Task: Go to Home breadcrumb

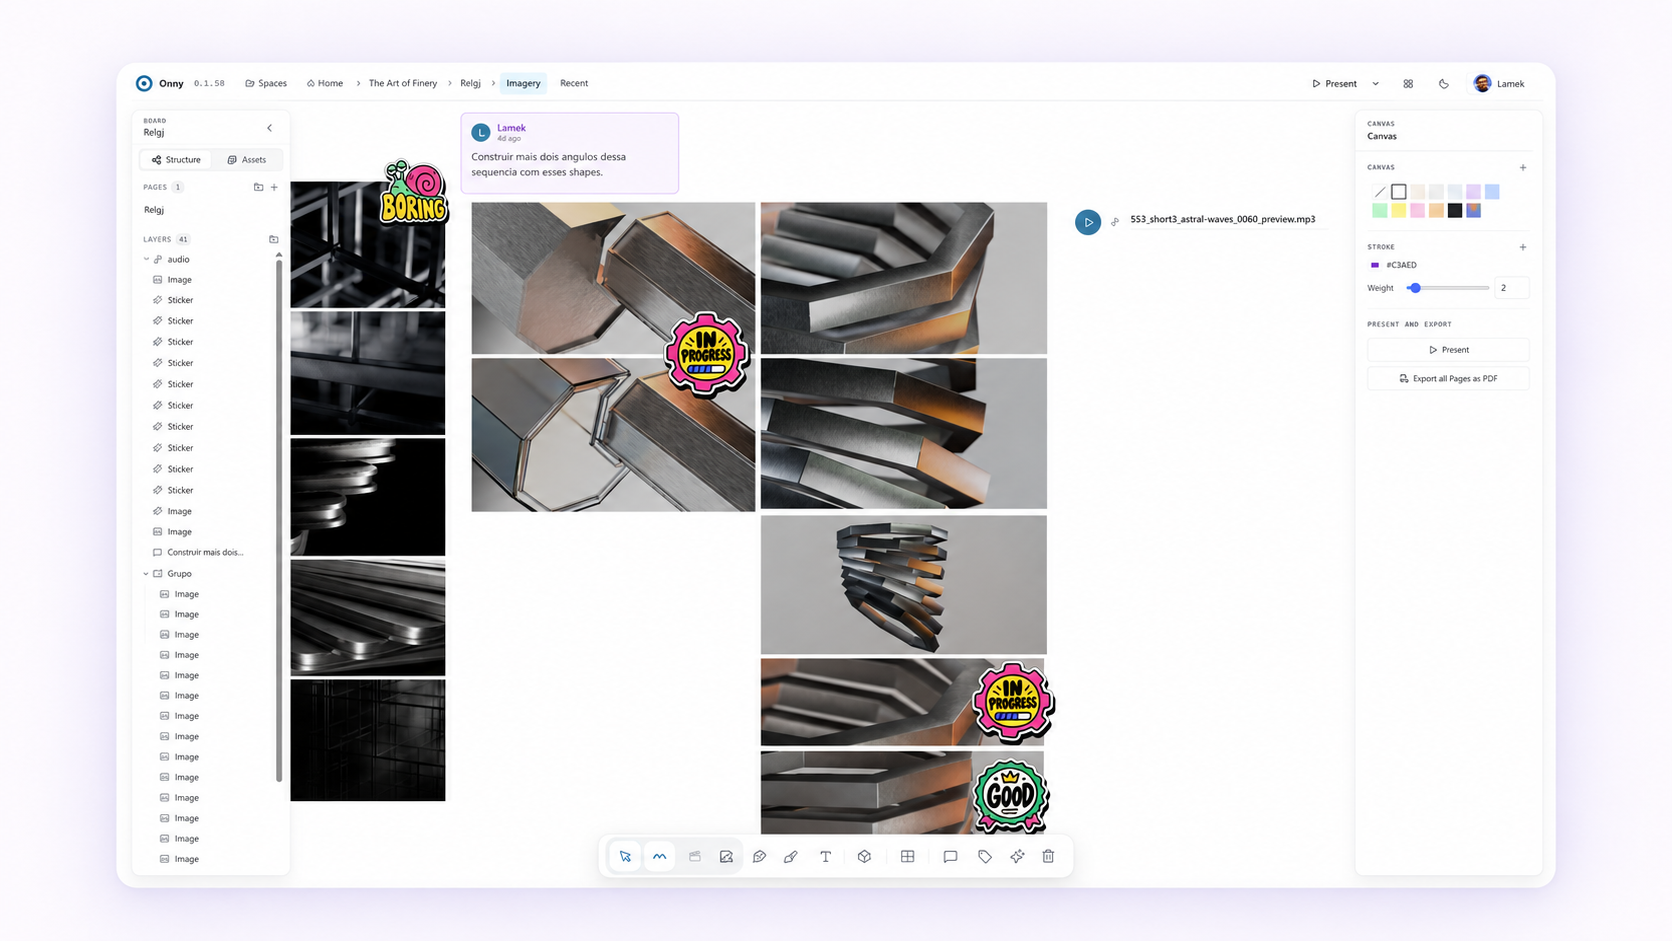Action: (325, 83)
